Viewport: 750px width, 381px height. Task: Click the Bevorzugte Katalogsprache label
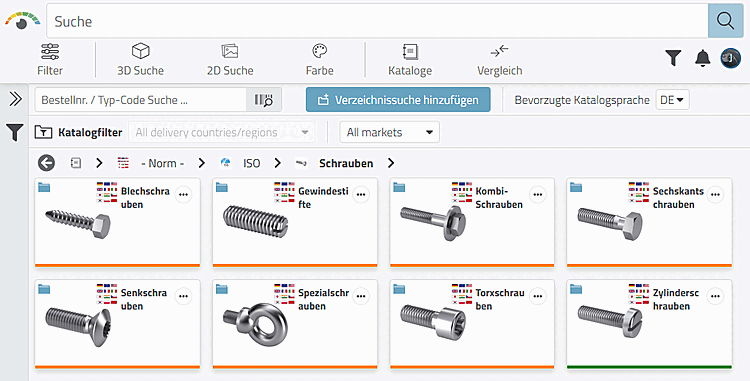click(x=582, y=100)
